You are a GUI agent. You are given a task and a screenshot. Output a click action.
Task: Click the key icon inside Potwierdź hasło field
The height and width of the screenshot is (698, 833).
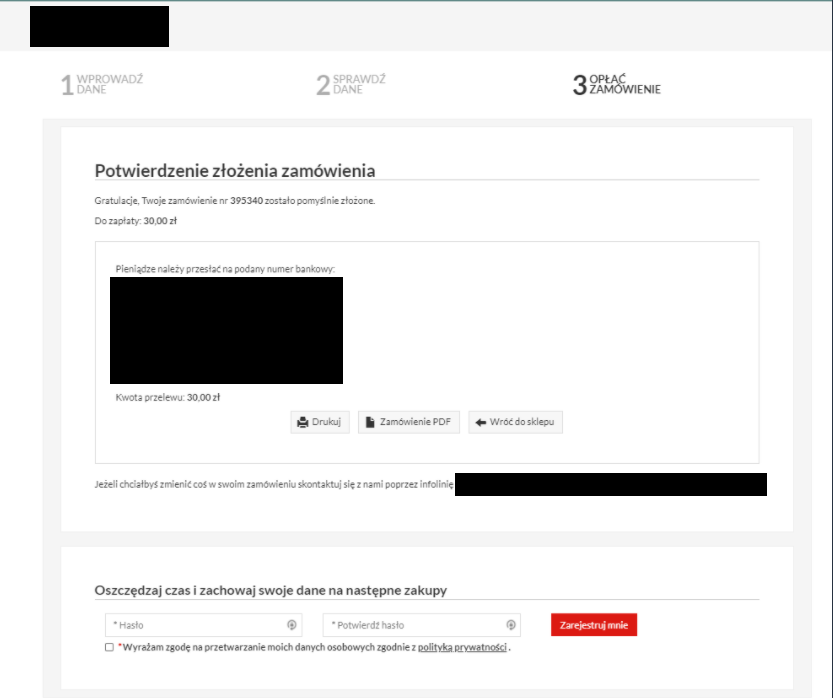coord(511,625)
